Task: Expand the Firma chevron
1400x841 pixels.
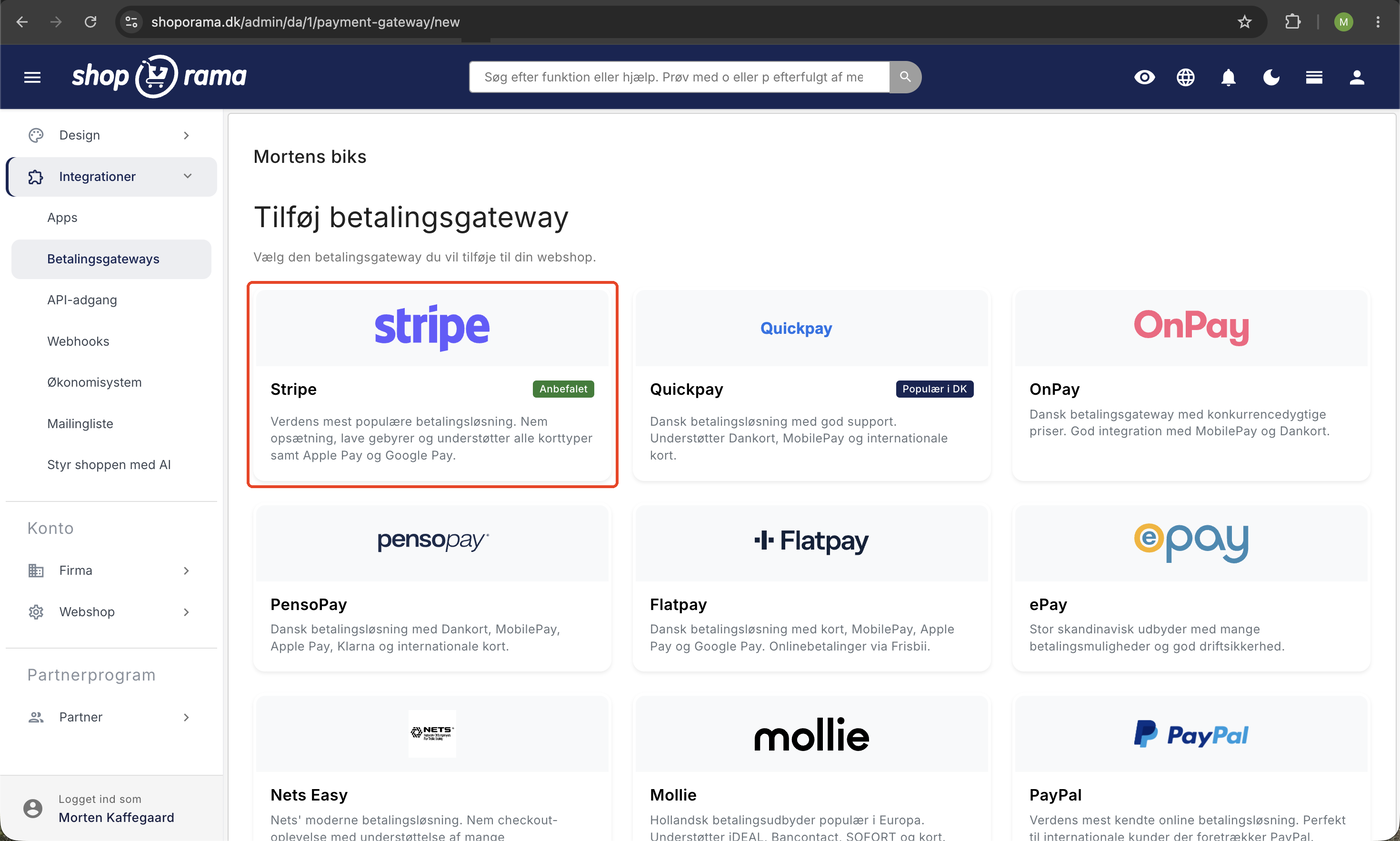Action: pos(187,571)
